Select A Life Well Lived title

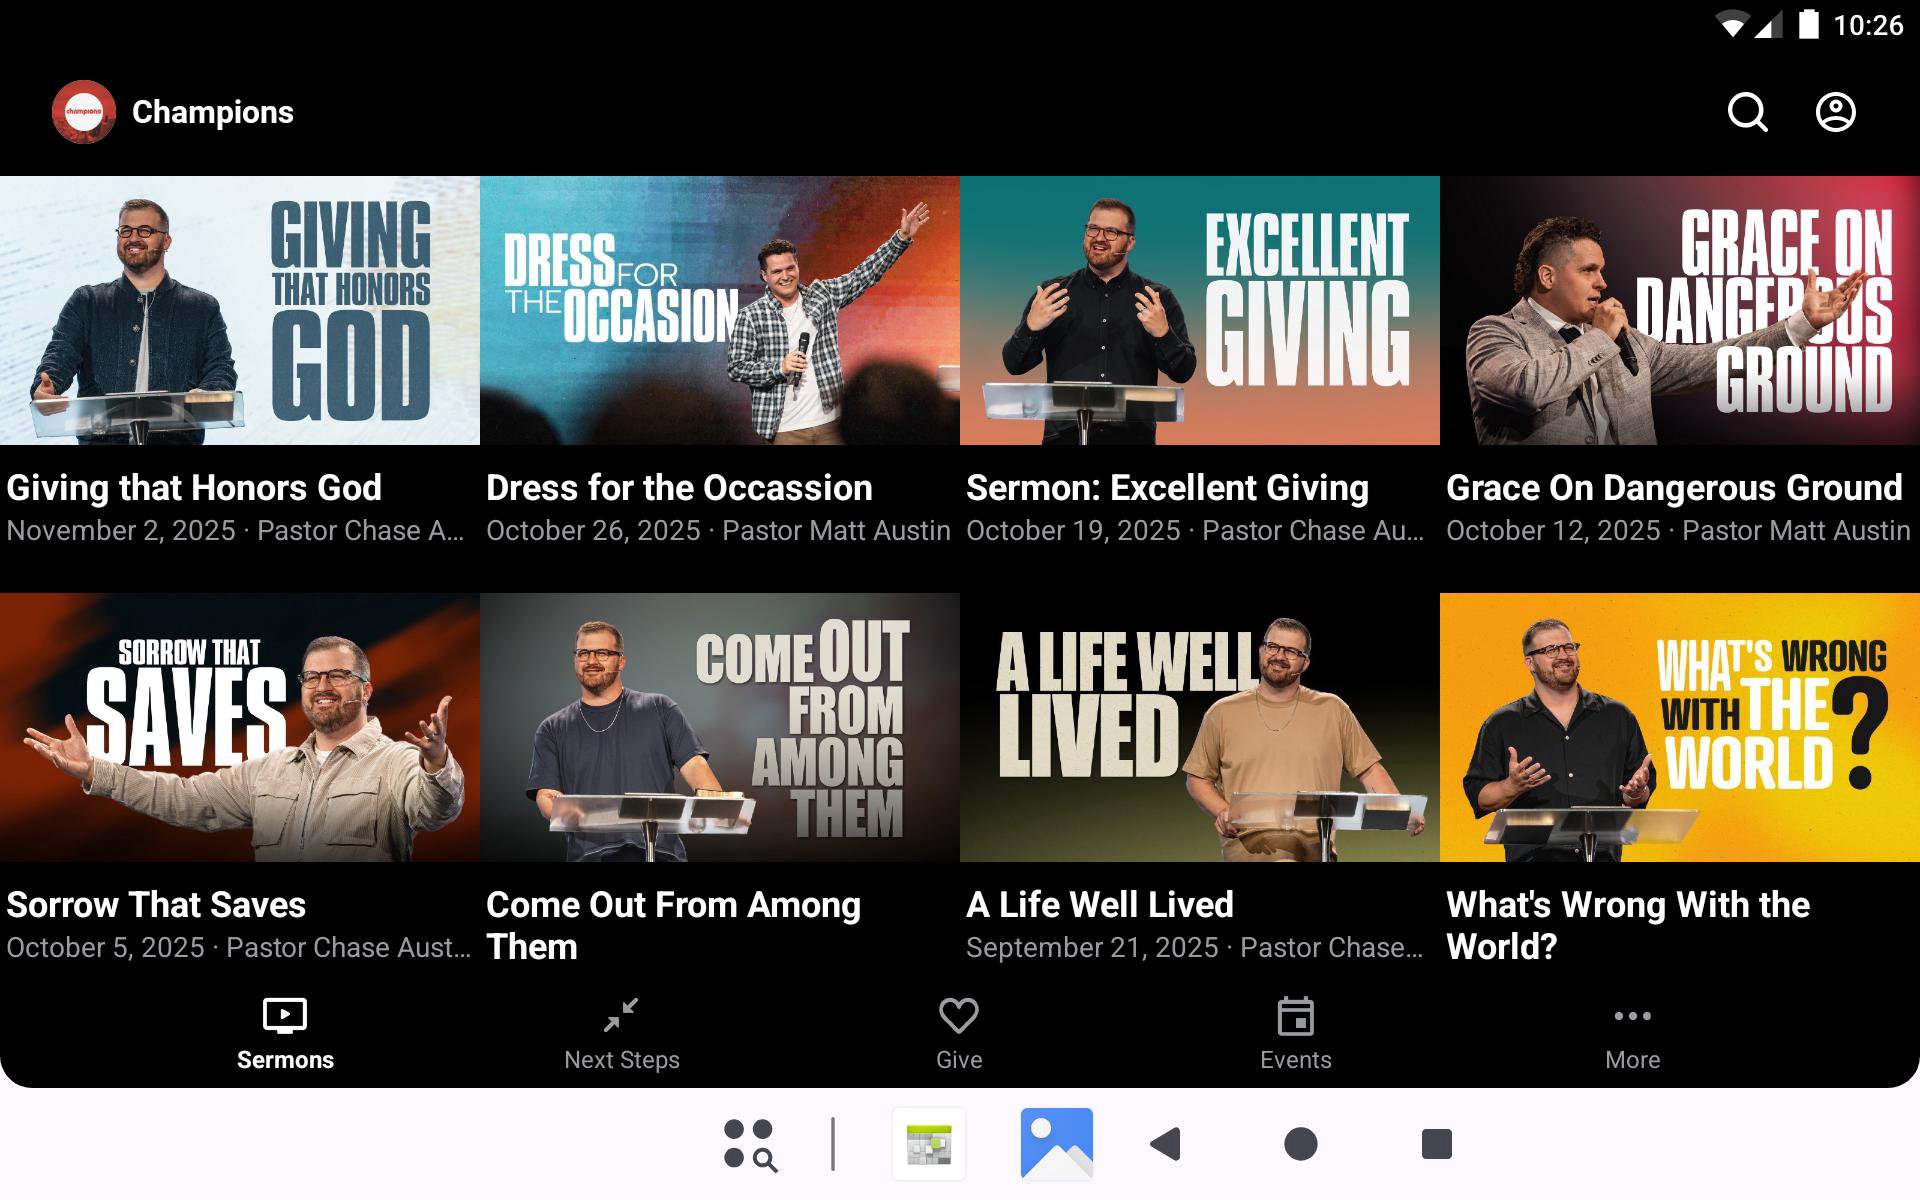point(1099,905)
